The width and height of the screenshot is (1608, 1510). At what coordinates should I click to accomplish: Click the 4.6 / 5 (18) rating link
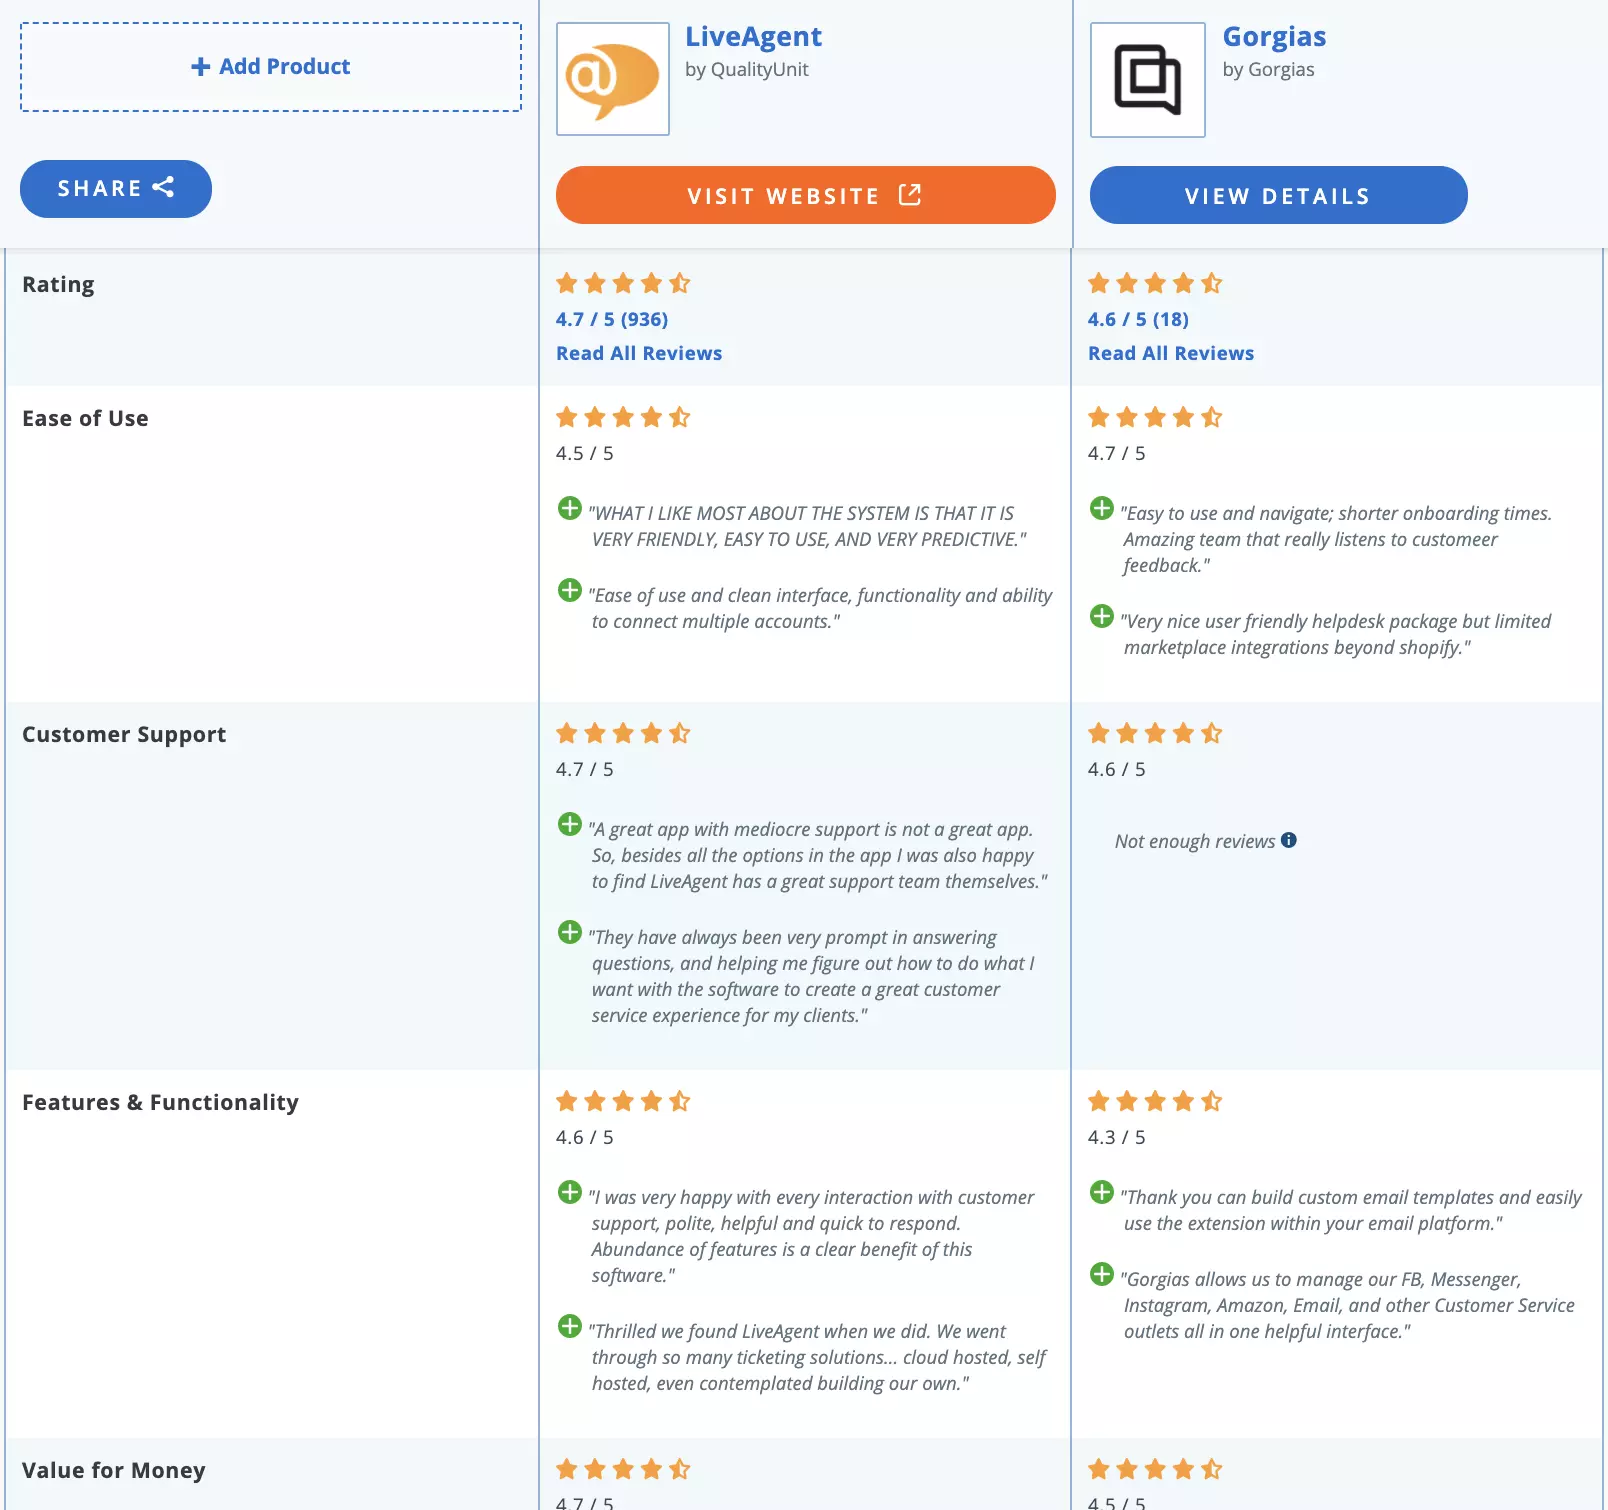click(1140, 319)
